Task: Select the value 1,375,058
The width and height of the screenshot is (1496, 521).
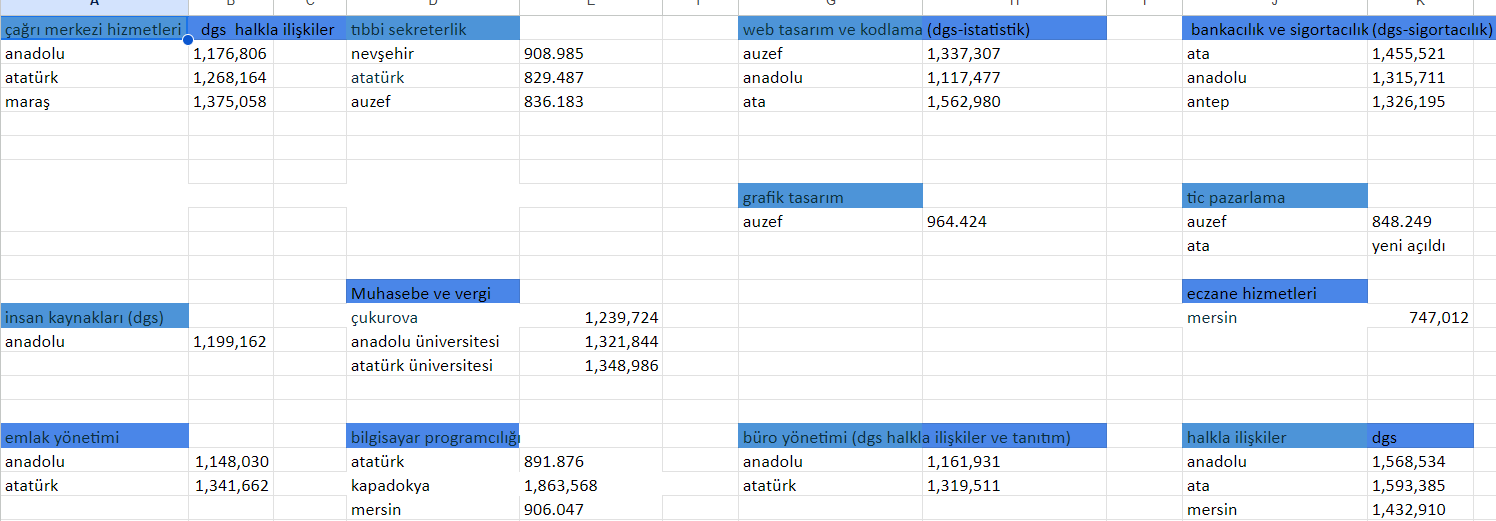Action: 230,101
